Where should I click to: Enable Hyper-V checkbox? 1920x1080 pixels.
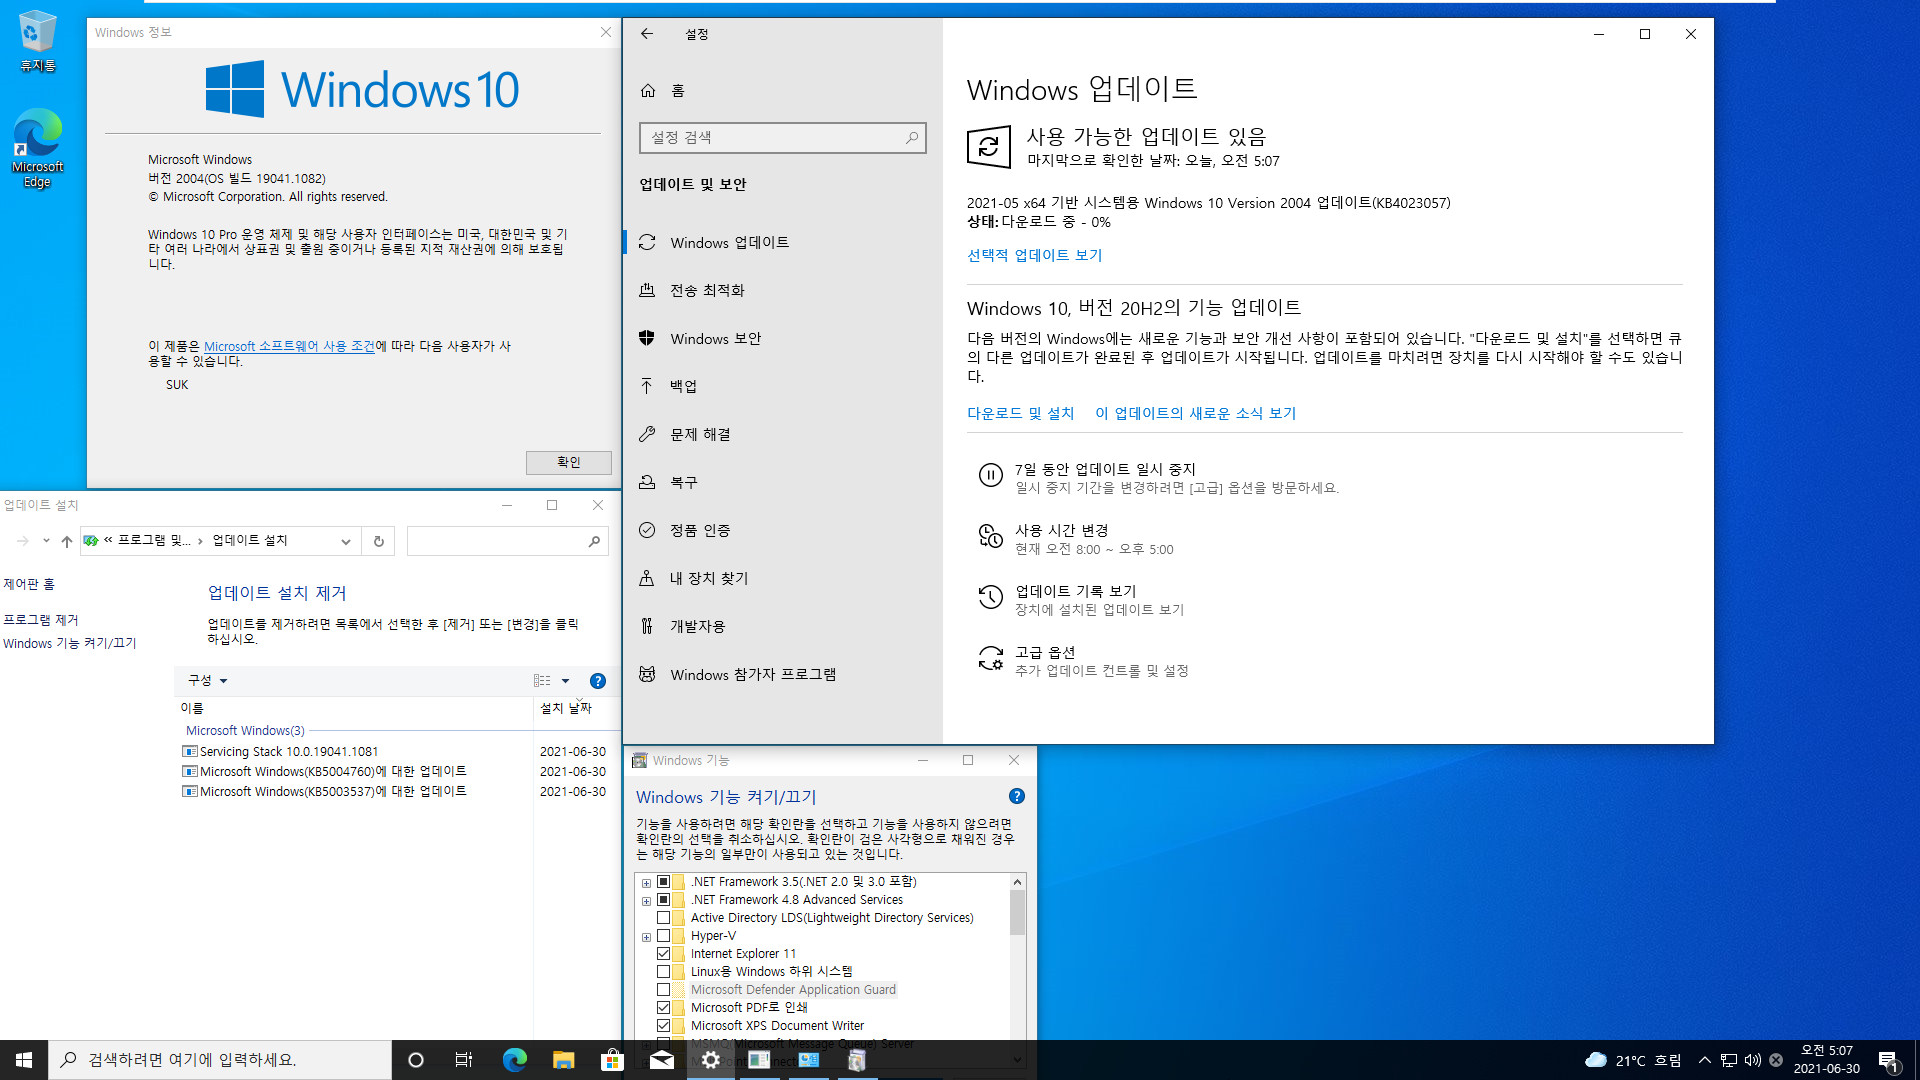click(663, 936)
